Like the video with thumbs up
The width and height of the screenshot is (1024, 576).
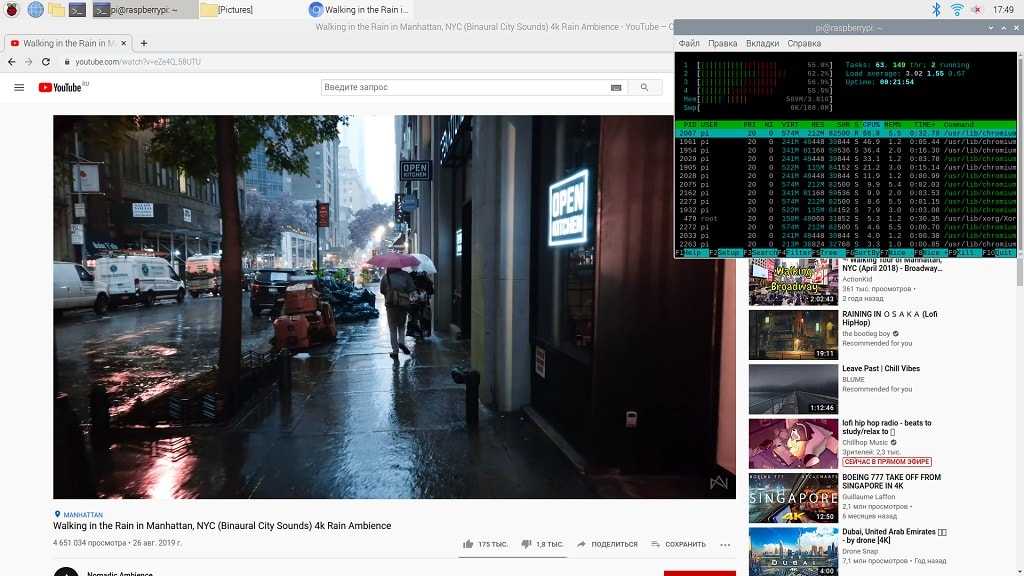click(468, 544)
